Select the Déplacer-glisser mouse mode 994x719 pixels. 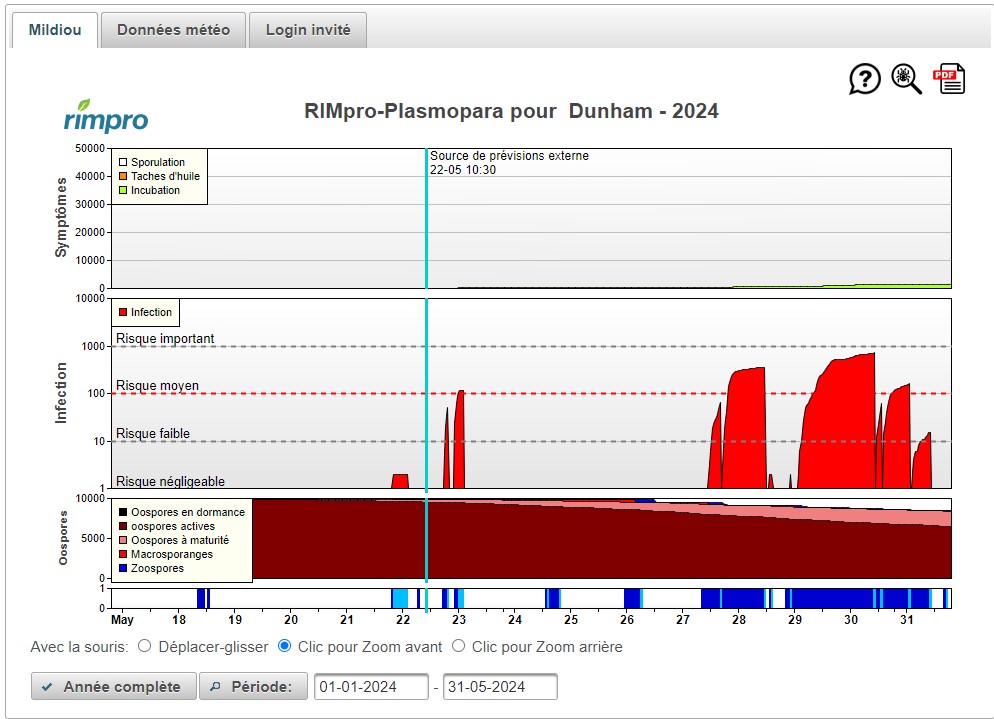click(144, 647)
